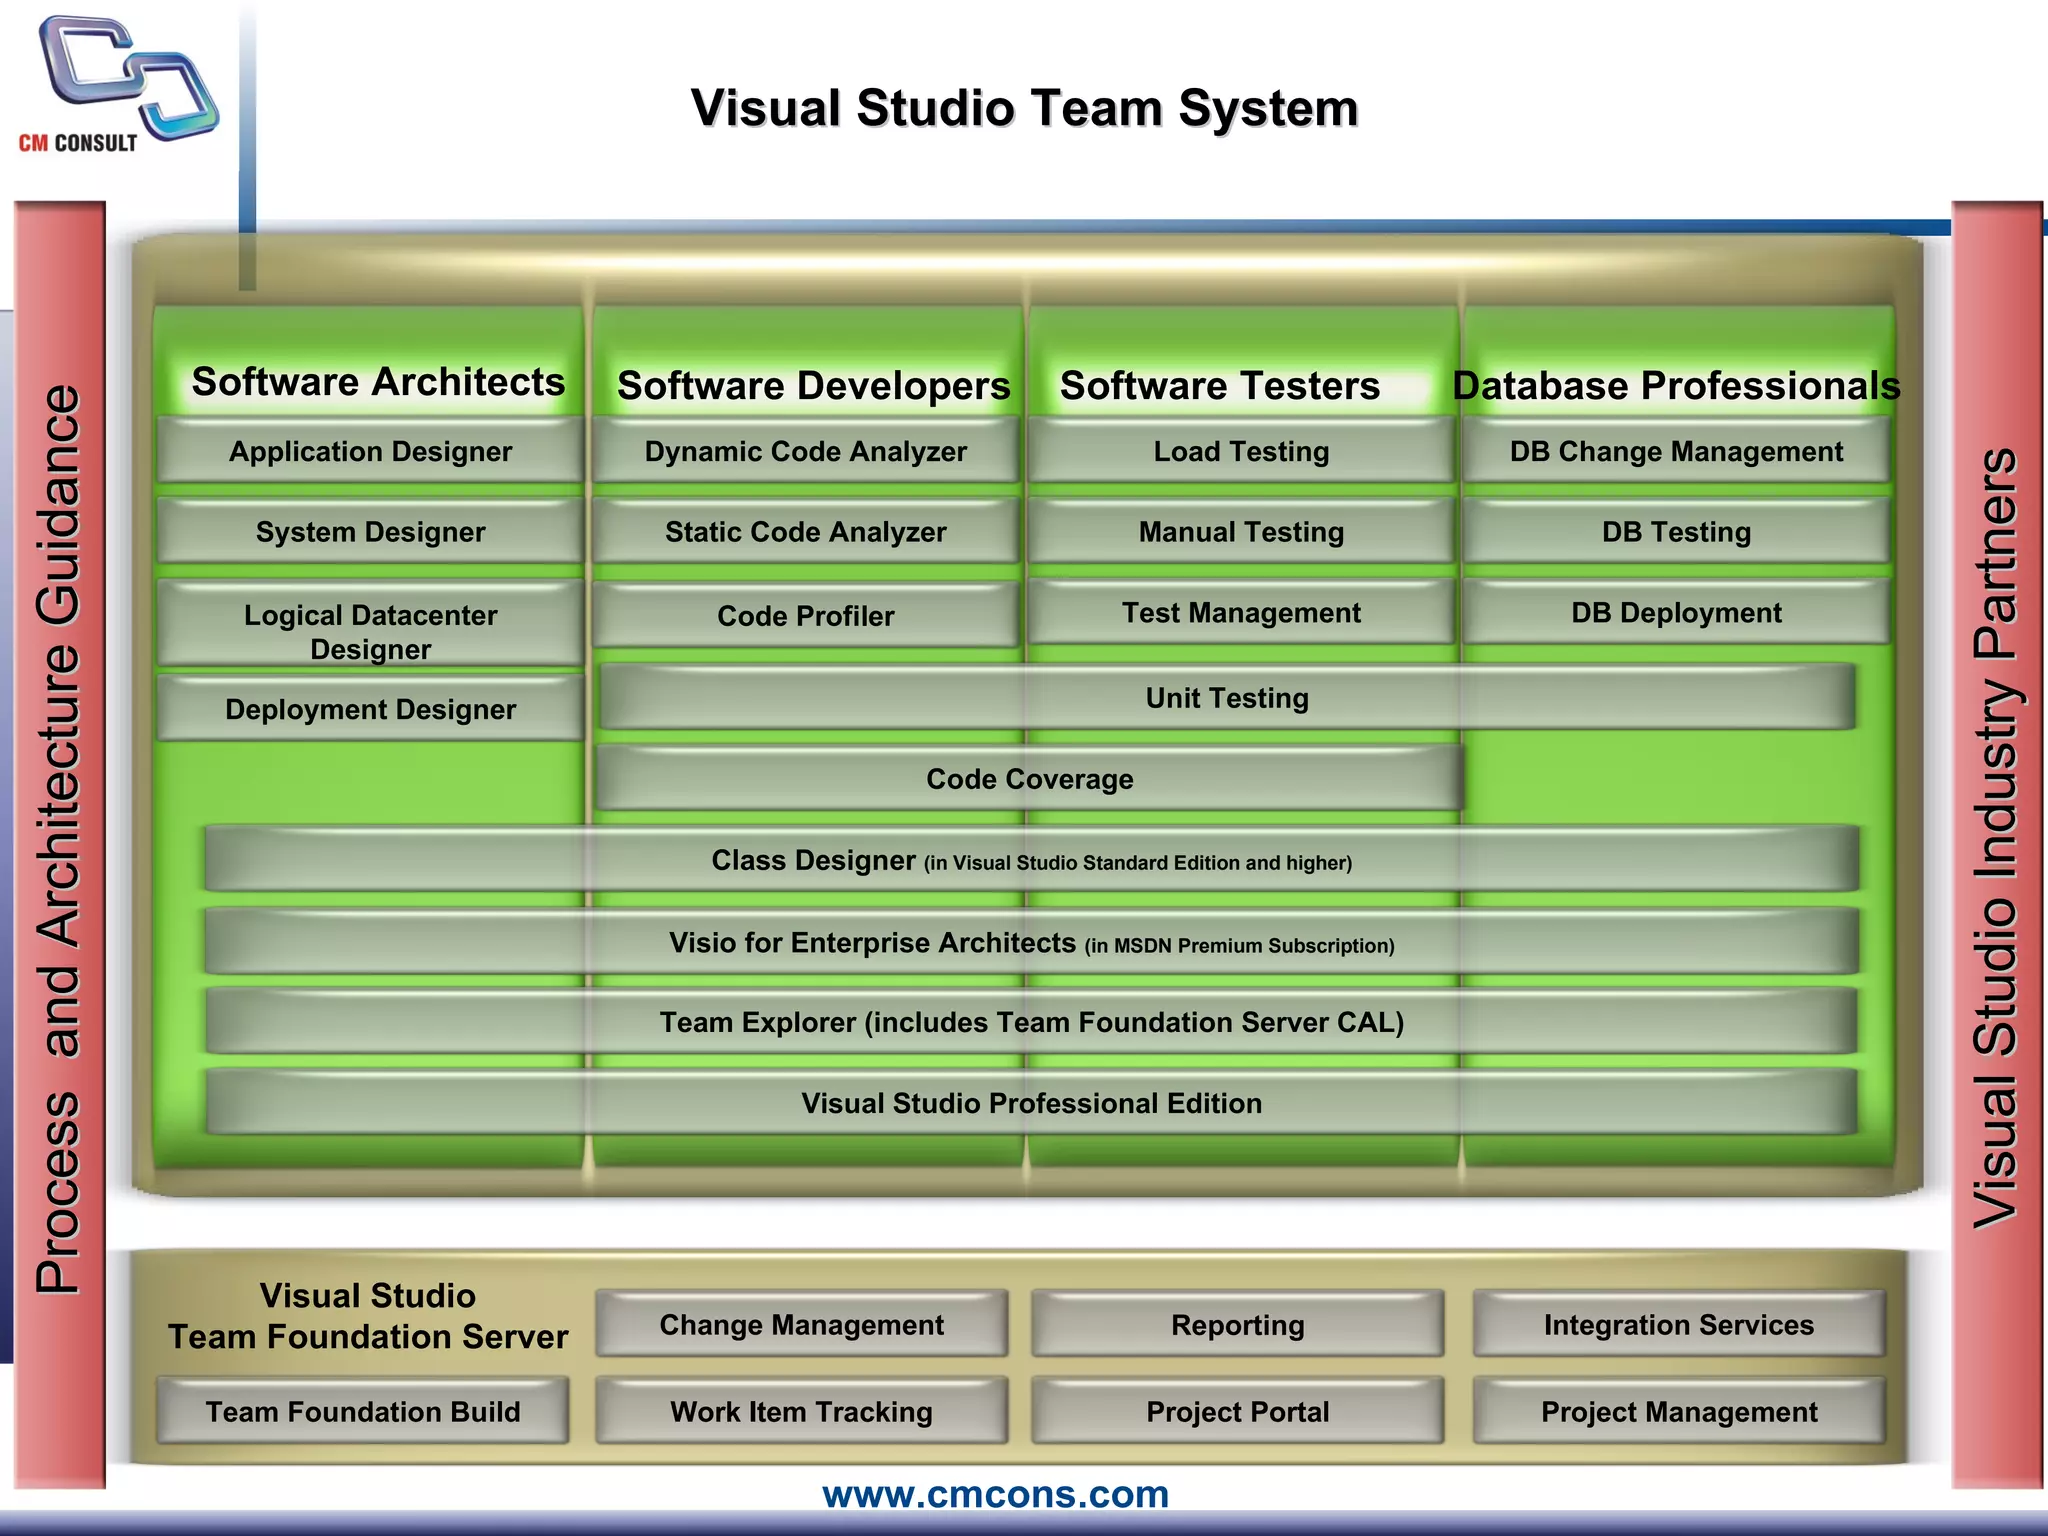Click the Database Professionals column header
The height and width of the screenshot is (1536, 2048).
(x=1676, y=386)
